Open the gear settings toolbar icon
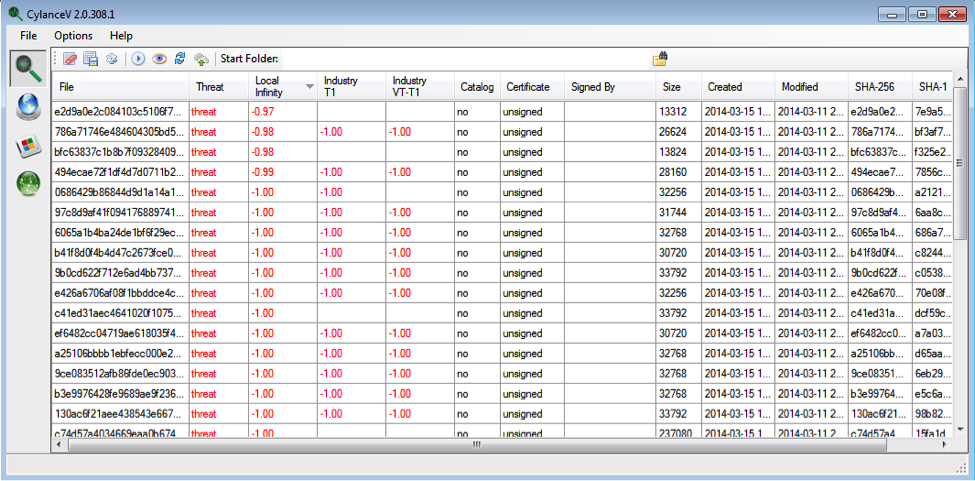The image size is (975, 481). pyautogui.click(x=111, y=59)
